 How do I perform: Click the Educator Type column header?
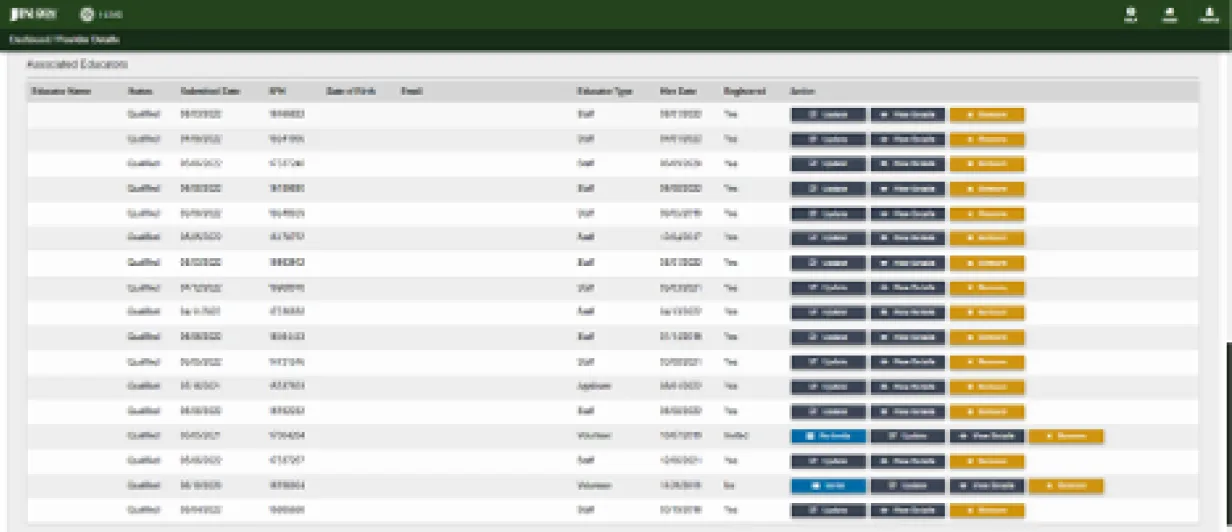pos(604,91)
